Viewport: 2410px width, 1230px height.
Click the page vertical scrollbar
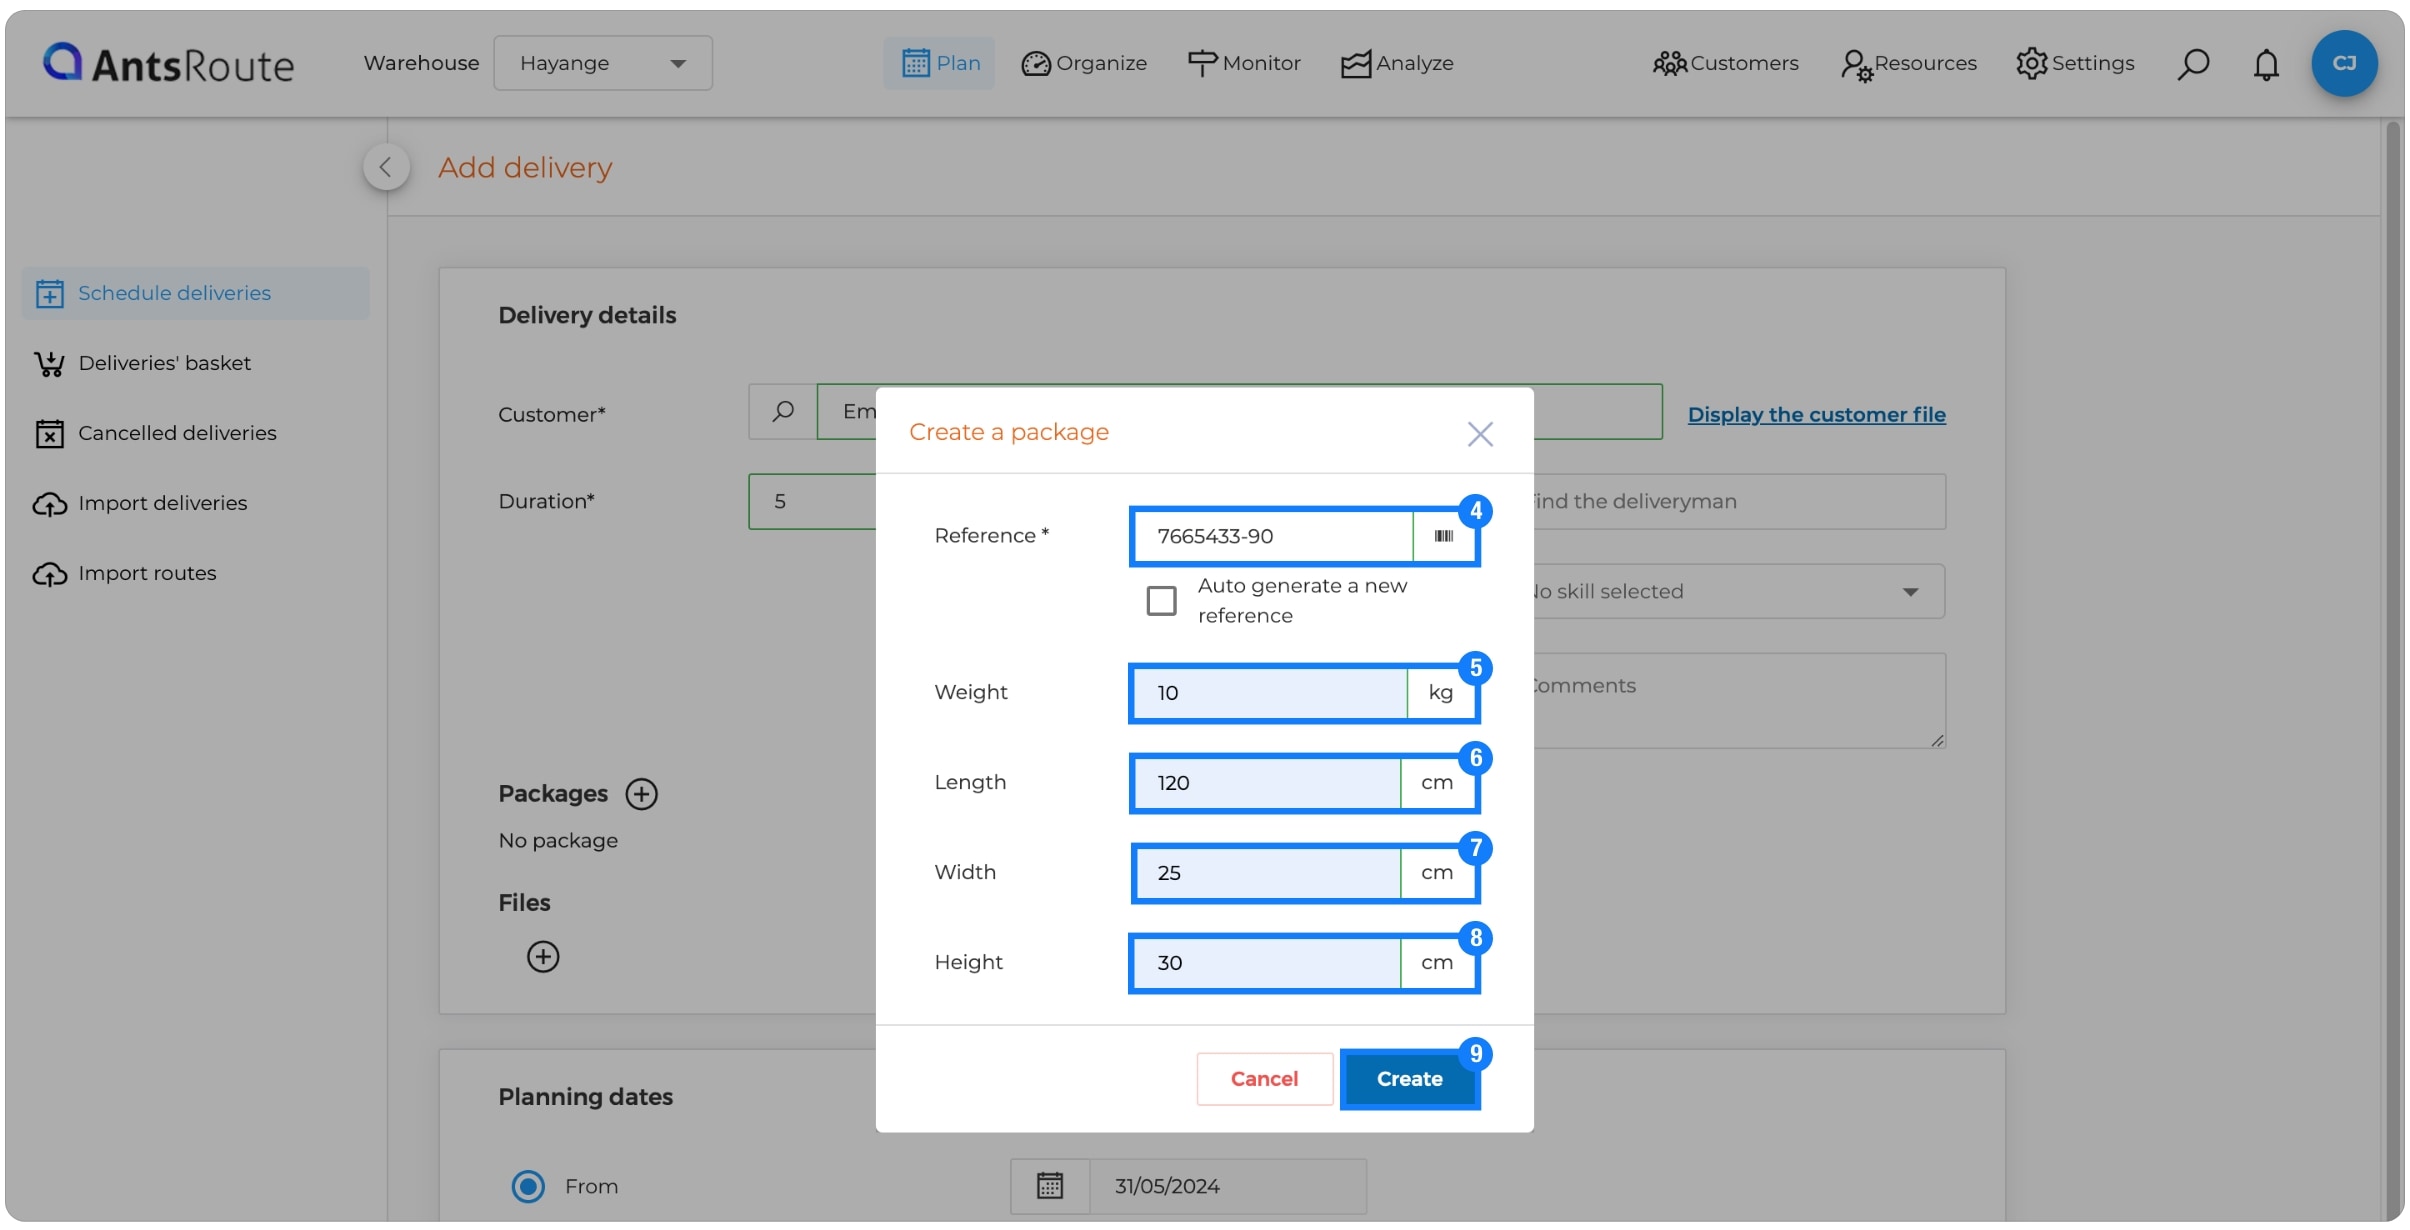coord(2394,670)
